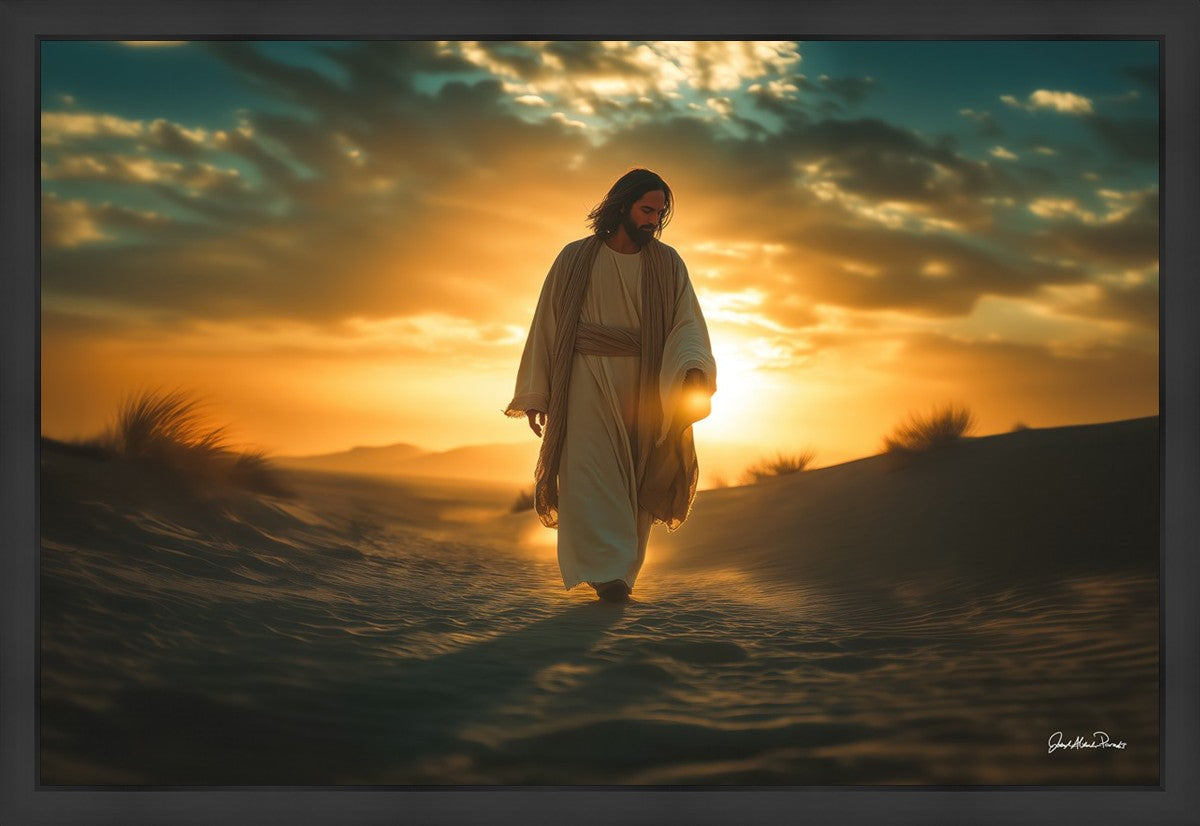Click the small shrub near the sun
Image resolution: width=1200 pixels, height=826 pixels.
coord(778,464)
